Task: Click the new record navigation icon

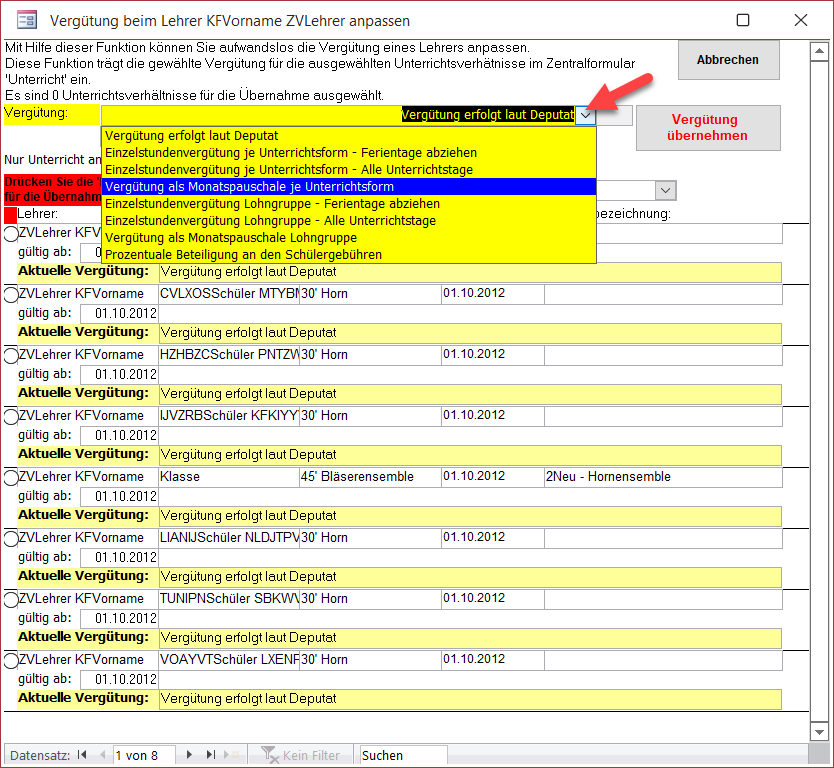Action: click(232, 755)
